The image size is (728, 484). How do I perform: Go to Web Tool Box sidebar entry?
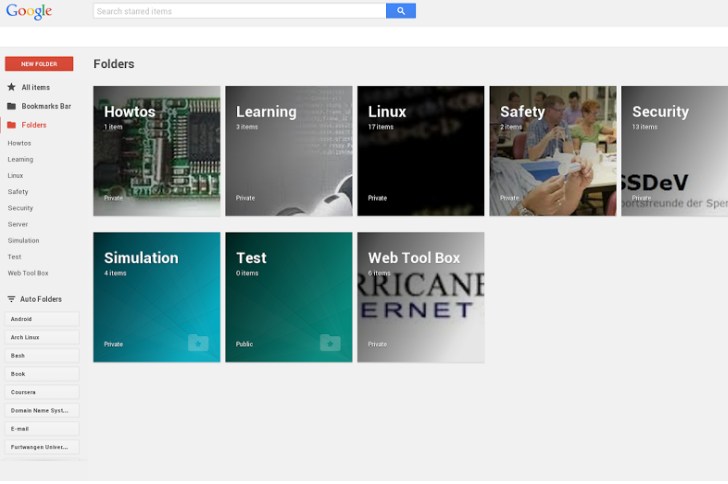click(x=28, y=273)
